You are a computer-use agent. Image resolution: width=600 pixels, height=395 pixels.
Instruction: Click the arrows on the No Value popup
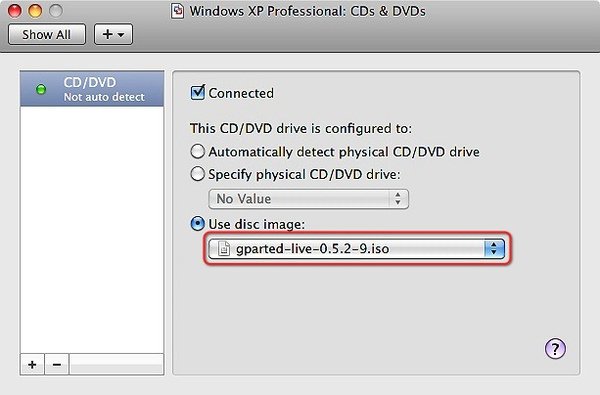(x=398, y=199)
